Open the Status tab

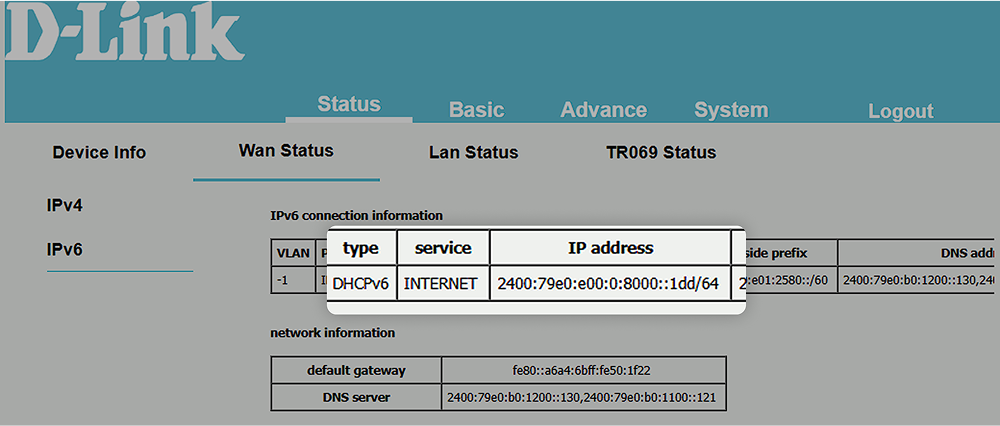[x=349, y=105]
